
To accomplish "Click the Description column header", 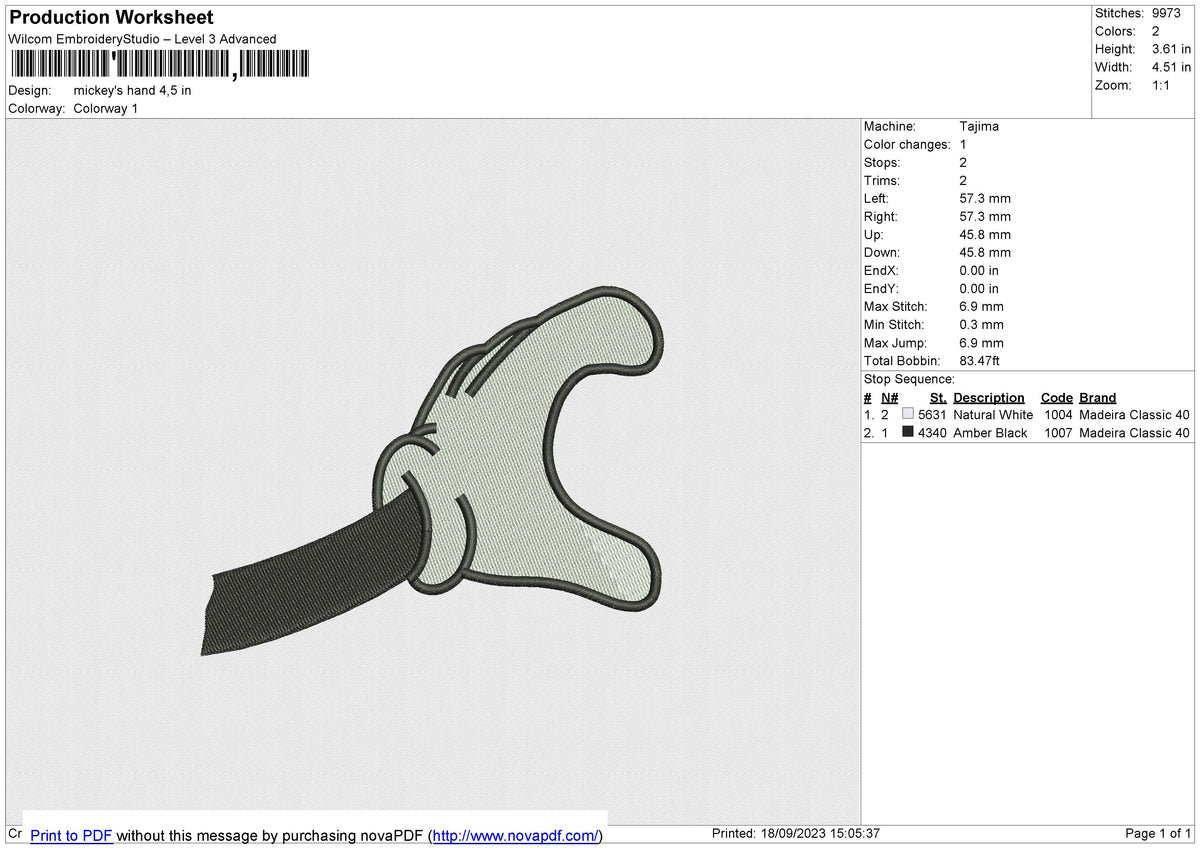I will (x=989, y=398).
